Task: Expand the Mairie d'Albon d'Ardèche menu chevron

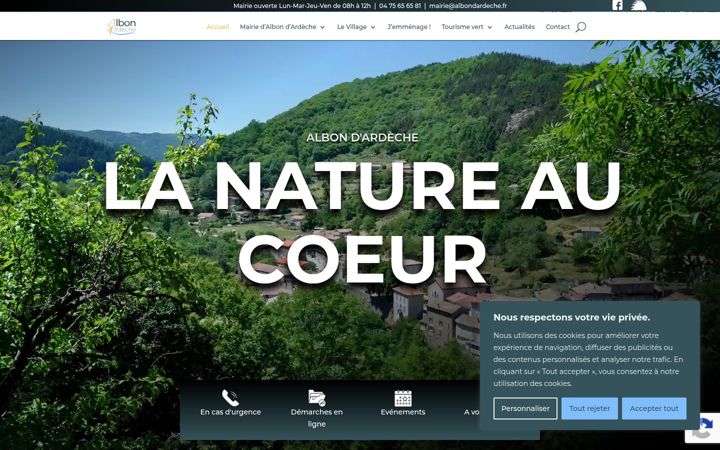Action: [x=322, y=28]
